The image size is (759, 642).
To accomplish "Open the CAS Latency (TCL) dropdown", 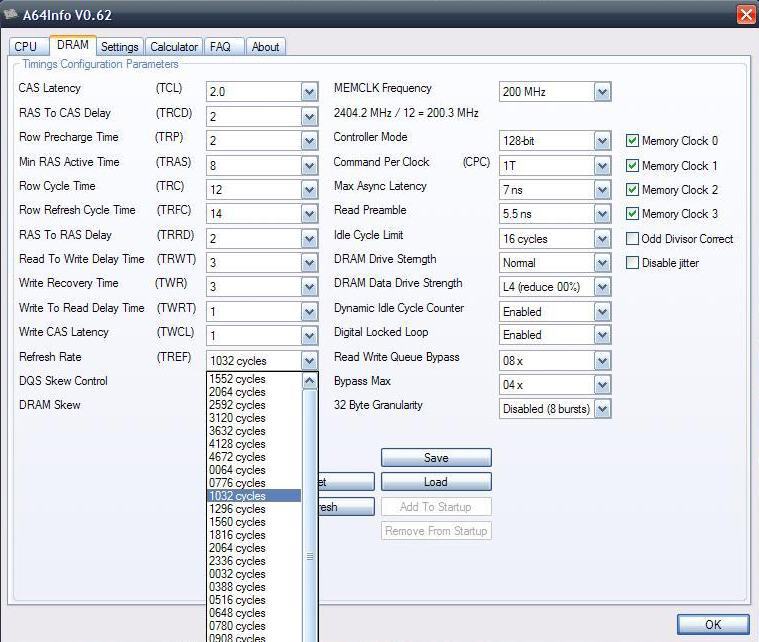I will point(309,92).
